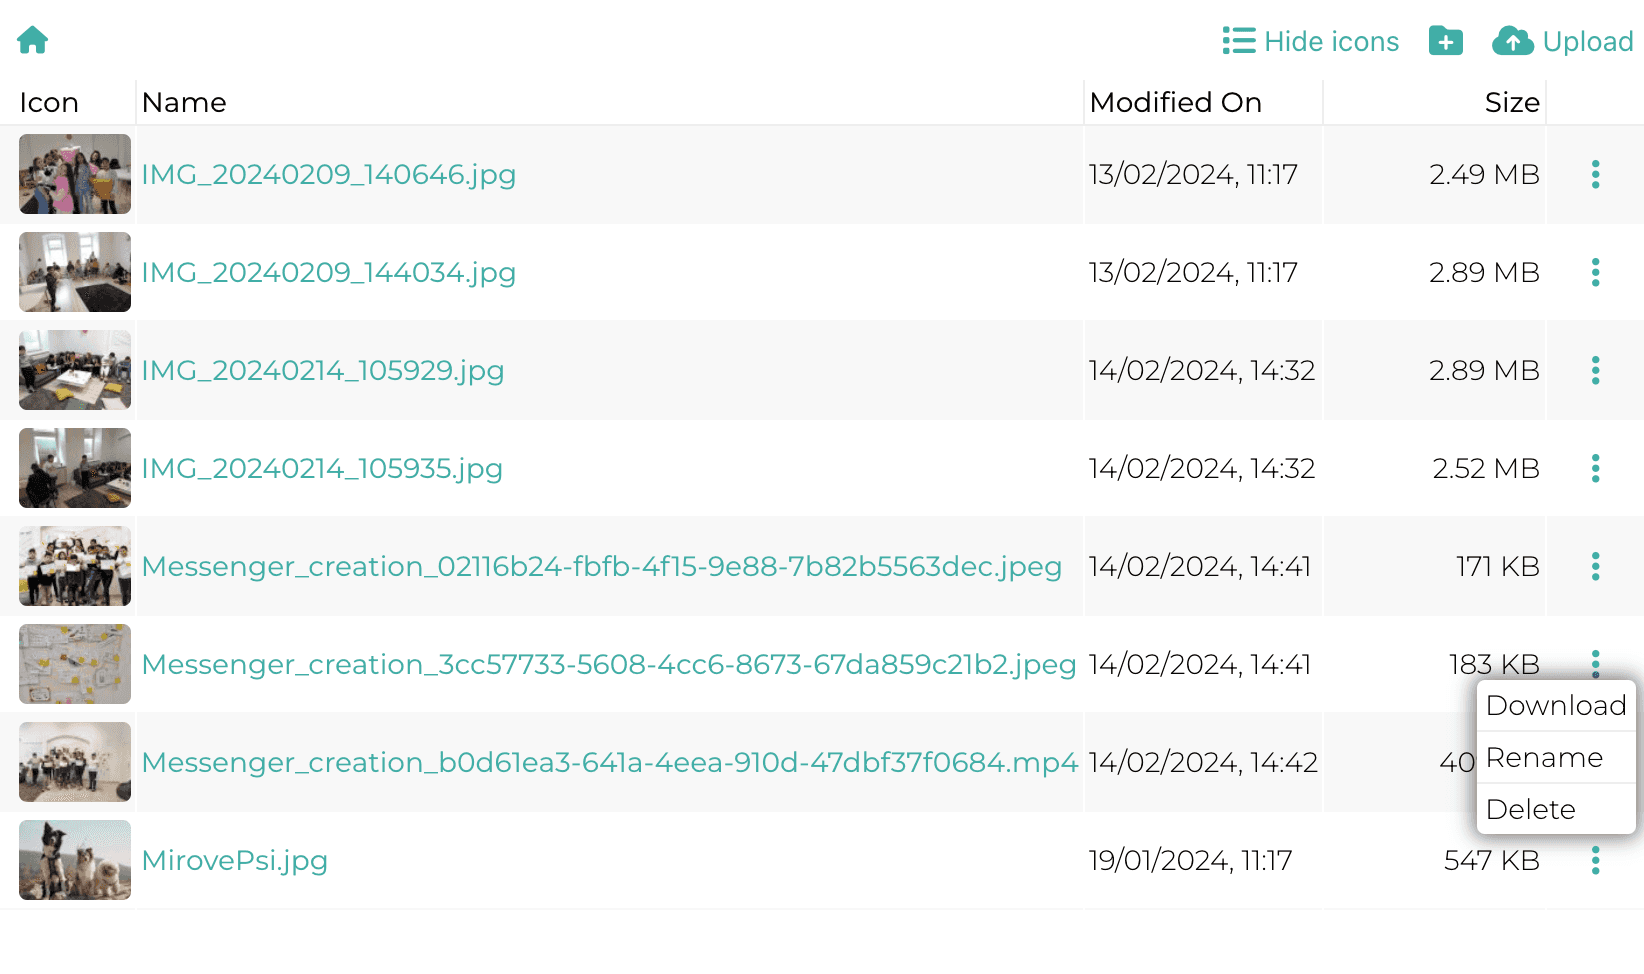Open options menu for IMG_20240214_105935.jpg
Screen dimensions: 1644x974
1595,469
